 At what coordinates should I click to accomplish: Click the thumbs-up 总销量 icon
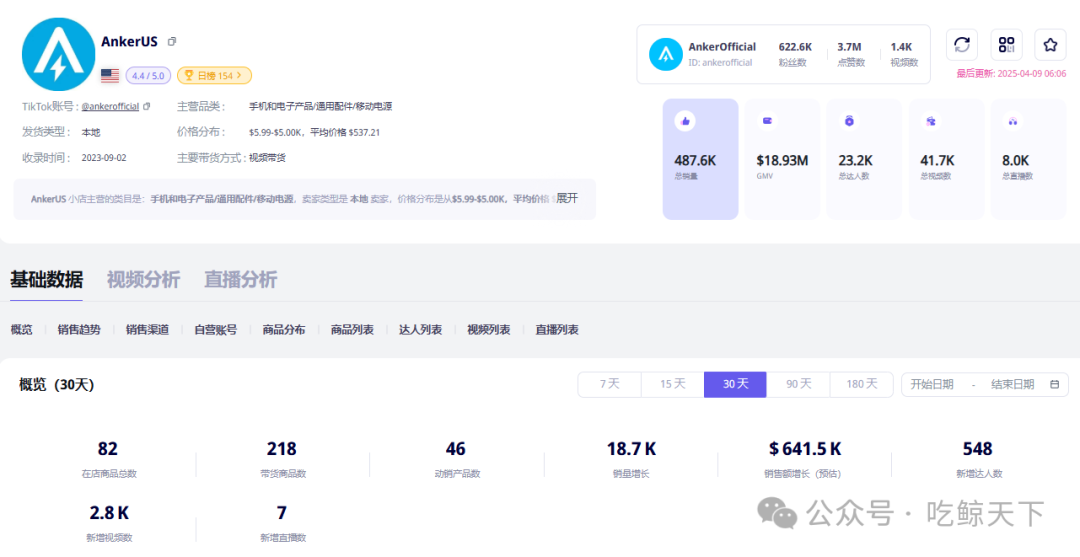click(x=685, y=121)
